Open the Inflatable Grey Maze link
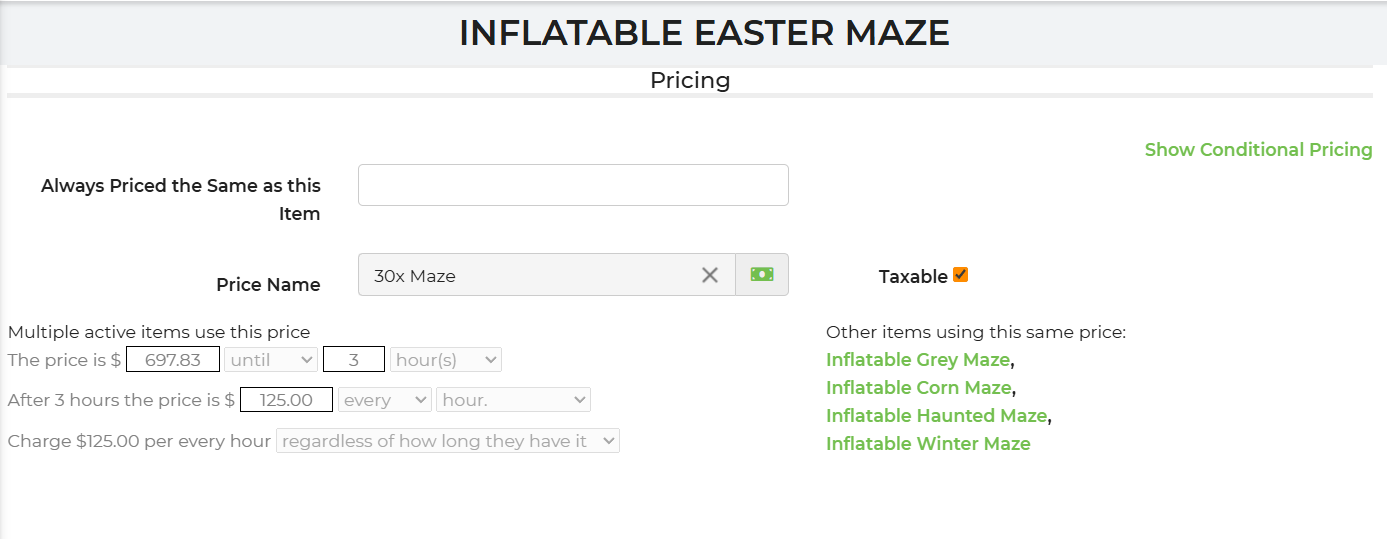The image size is (1387, 539). (x=917, y=360)
